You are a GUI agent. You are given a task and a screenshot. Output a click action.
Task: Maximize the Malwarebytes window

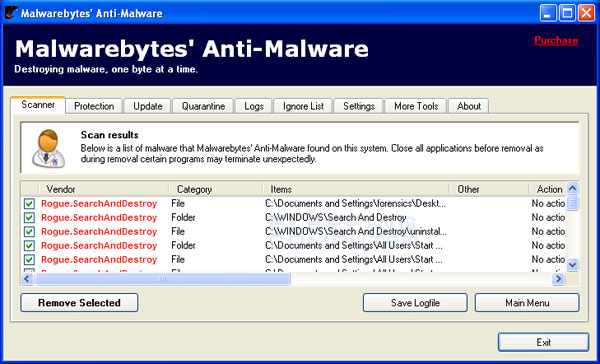click(567, 13)
